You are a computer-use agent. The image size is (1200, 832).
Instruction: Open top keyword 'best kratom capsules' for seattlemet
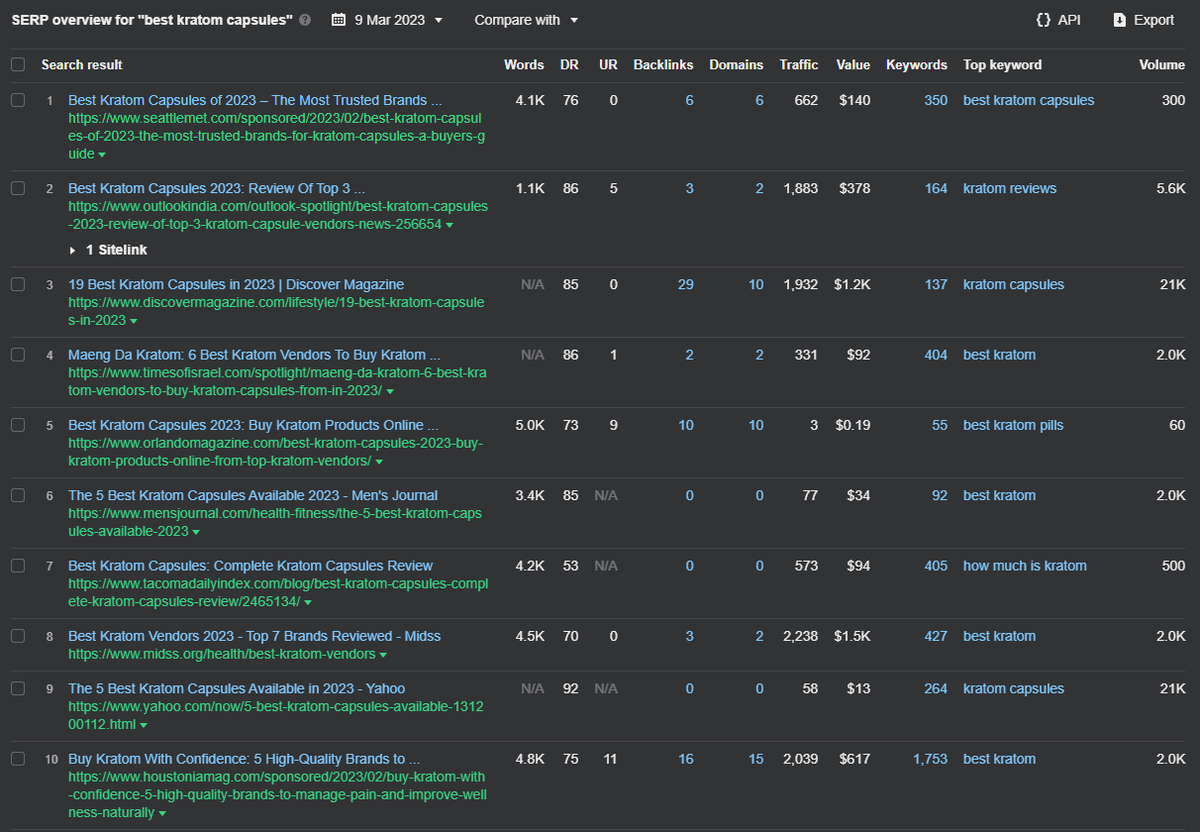[1029, 100]
